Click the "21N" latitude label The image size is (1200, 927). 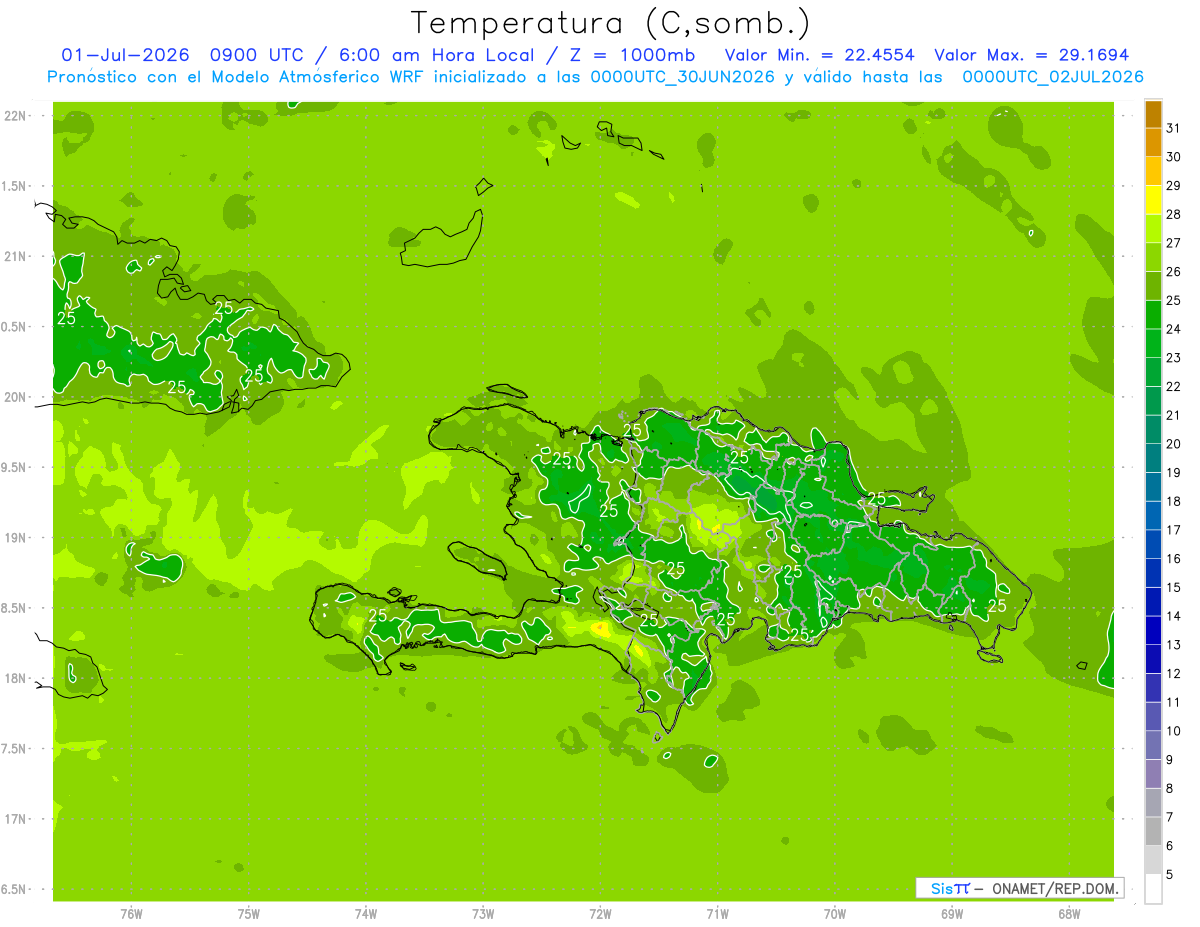(x=16, y=257)
